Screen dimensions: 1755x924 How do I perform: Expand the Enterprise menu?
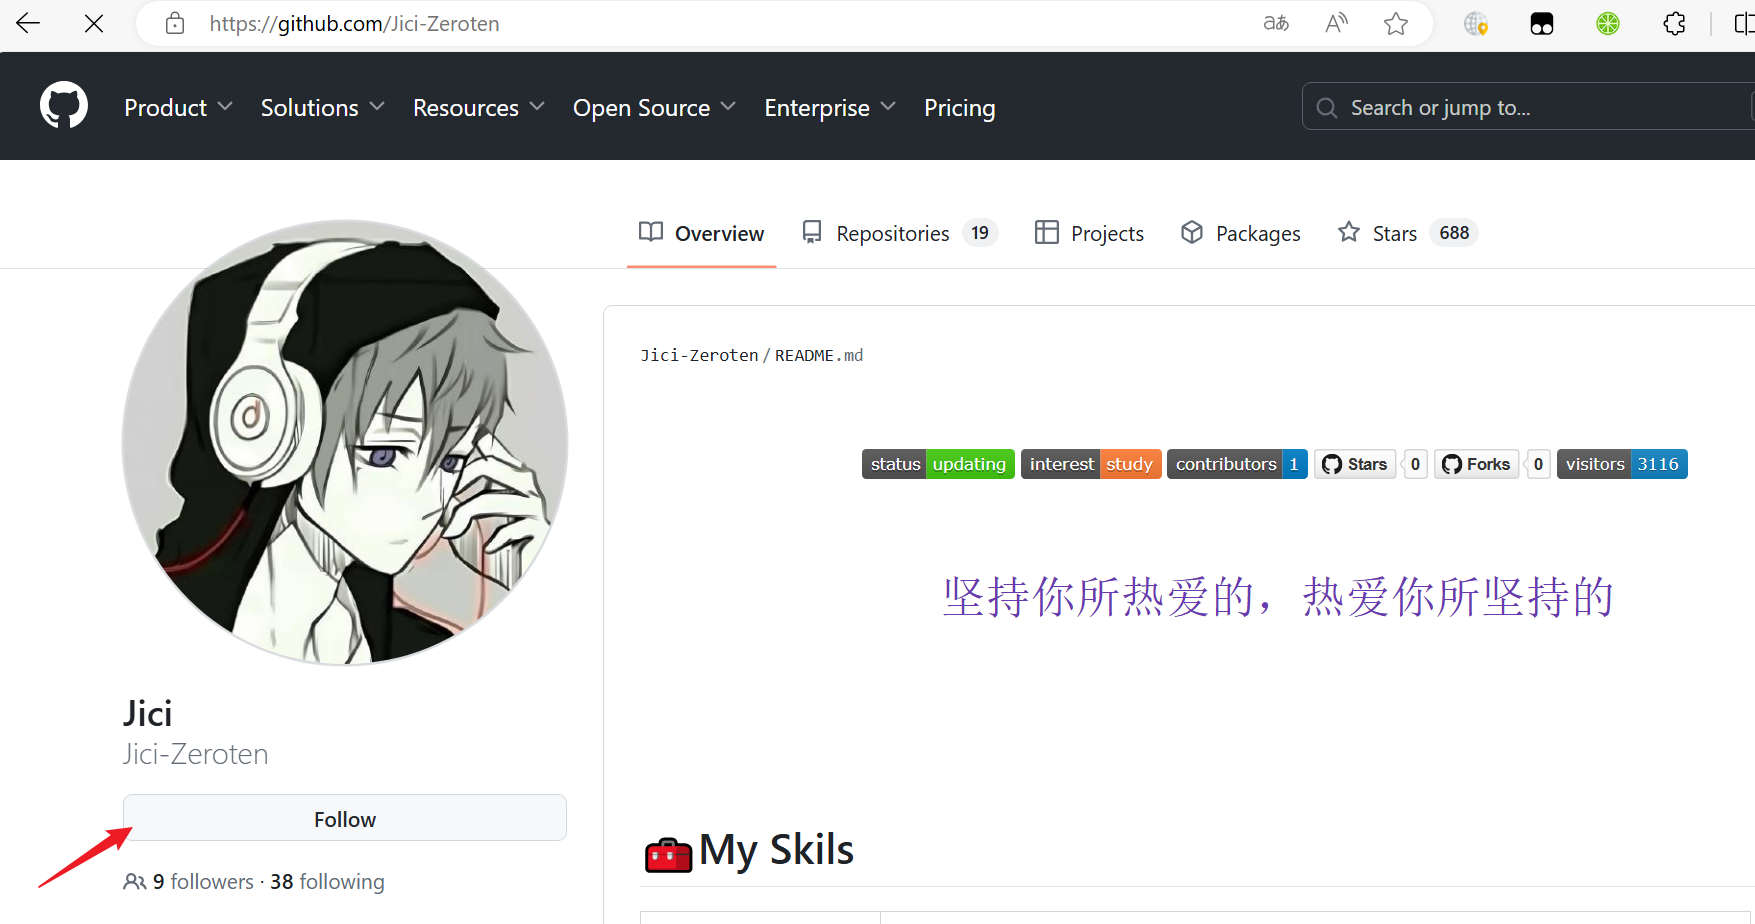click(x=831, y=107)
